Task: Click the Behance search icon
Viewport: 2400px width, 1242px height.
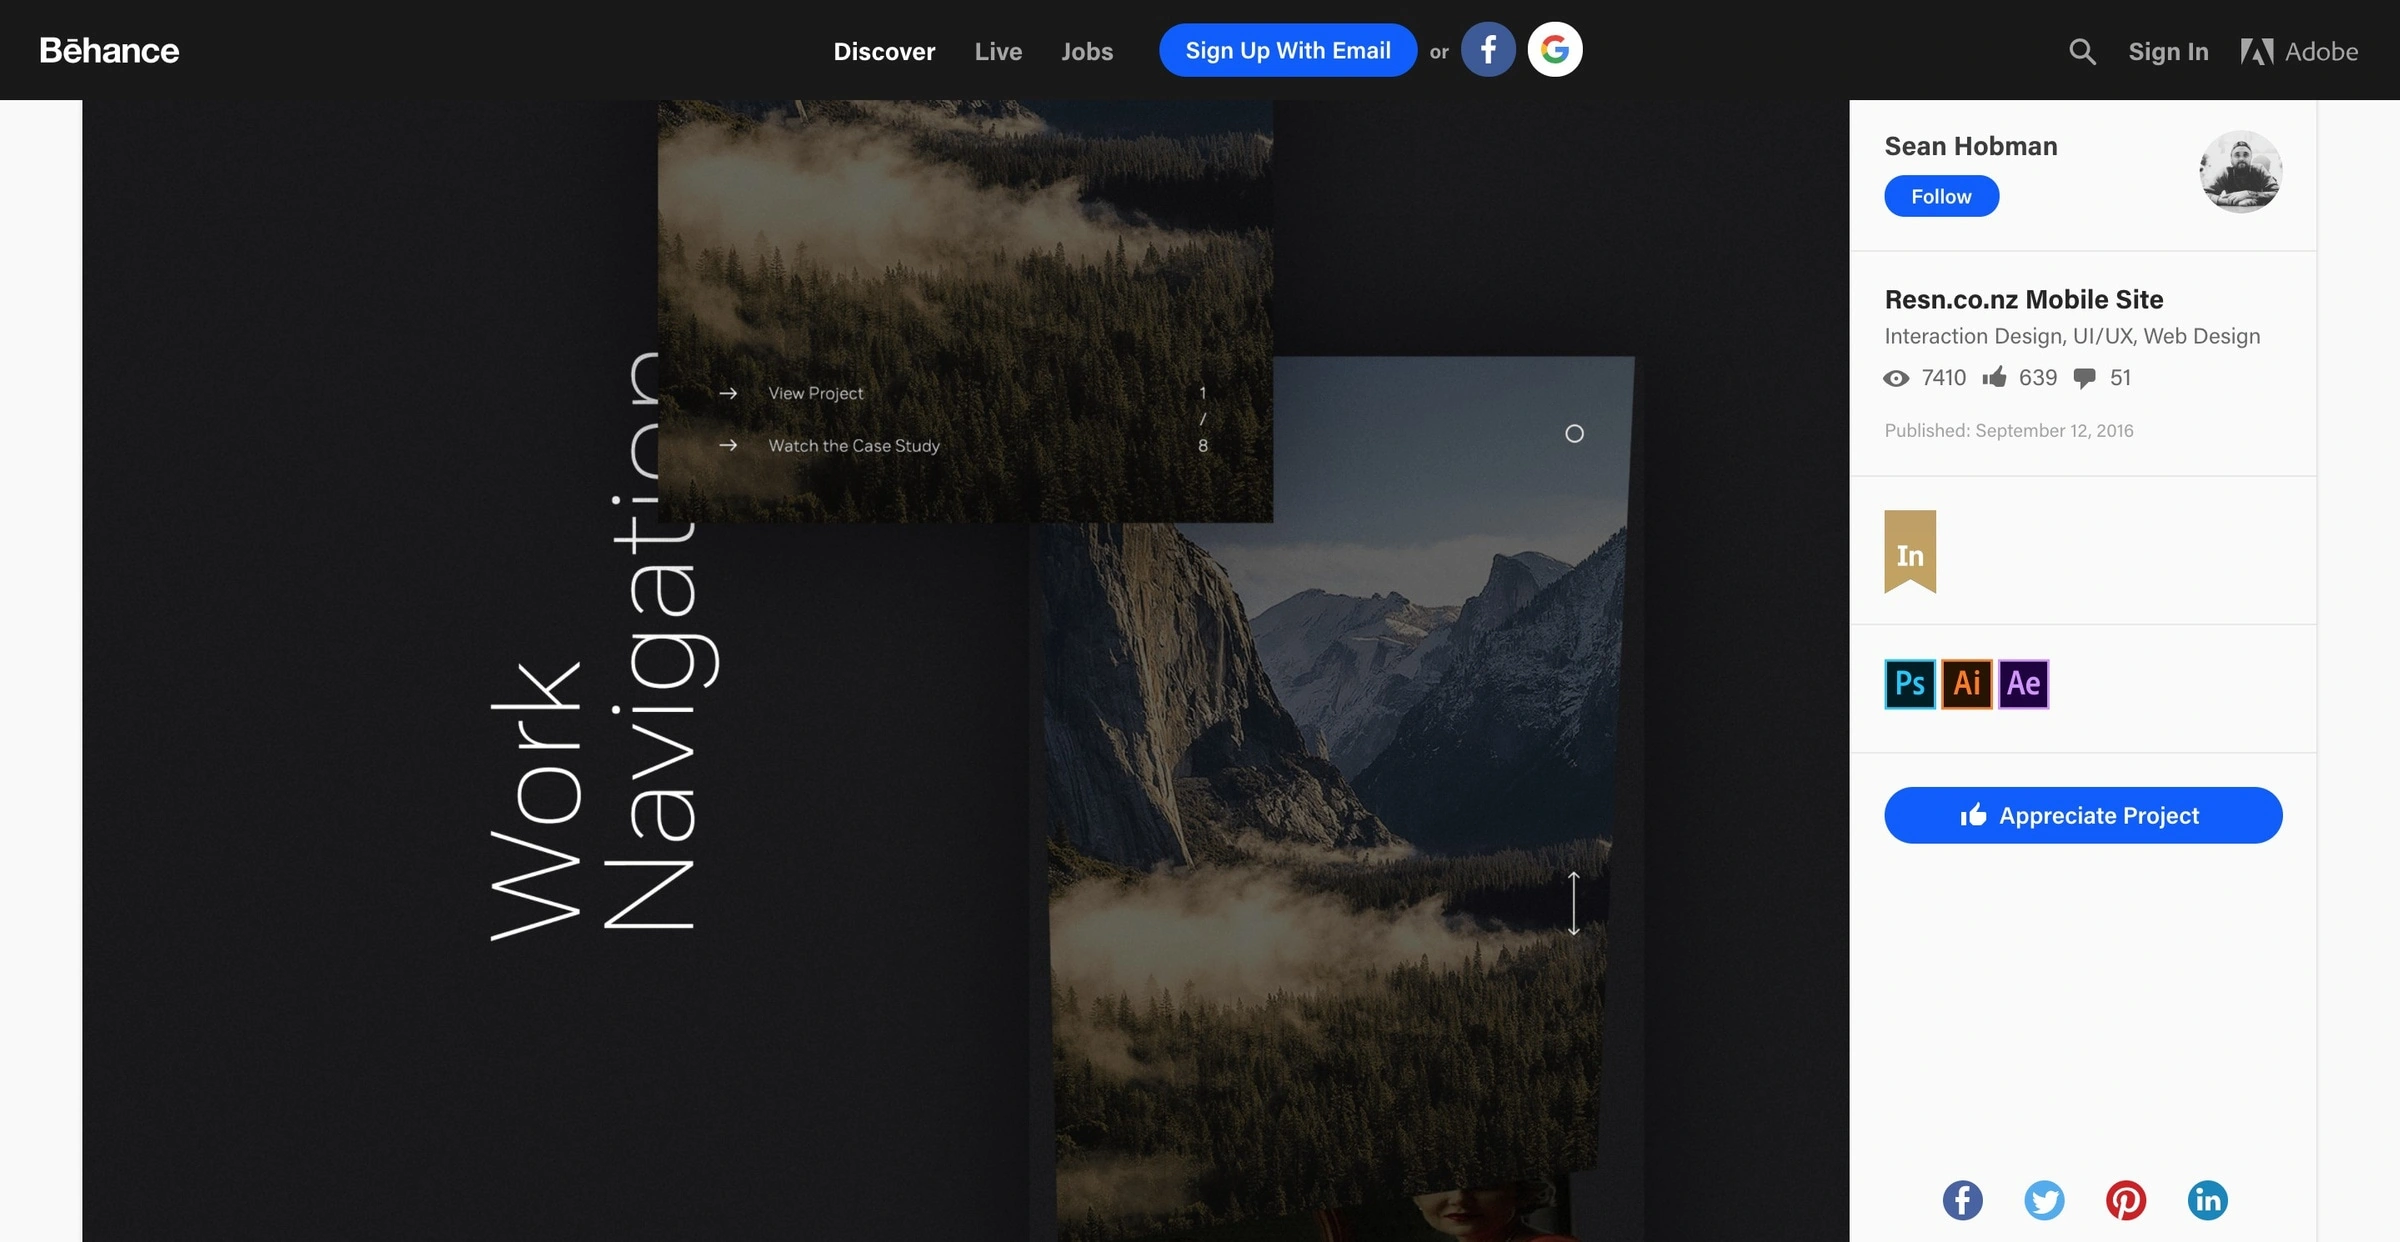Action: [x=2083, y=49]
